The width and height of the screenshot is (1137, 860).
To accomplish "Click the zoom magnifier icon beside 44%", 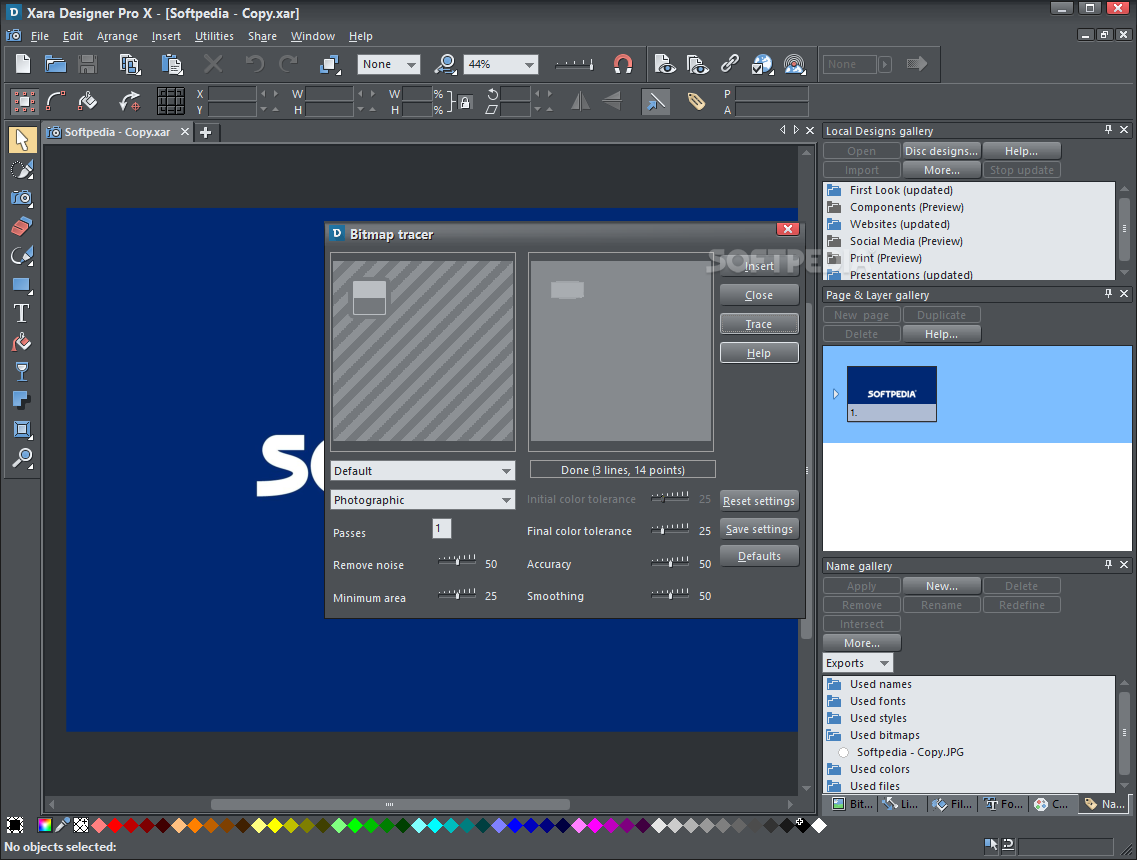I will tap(445, 64).
